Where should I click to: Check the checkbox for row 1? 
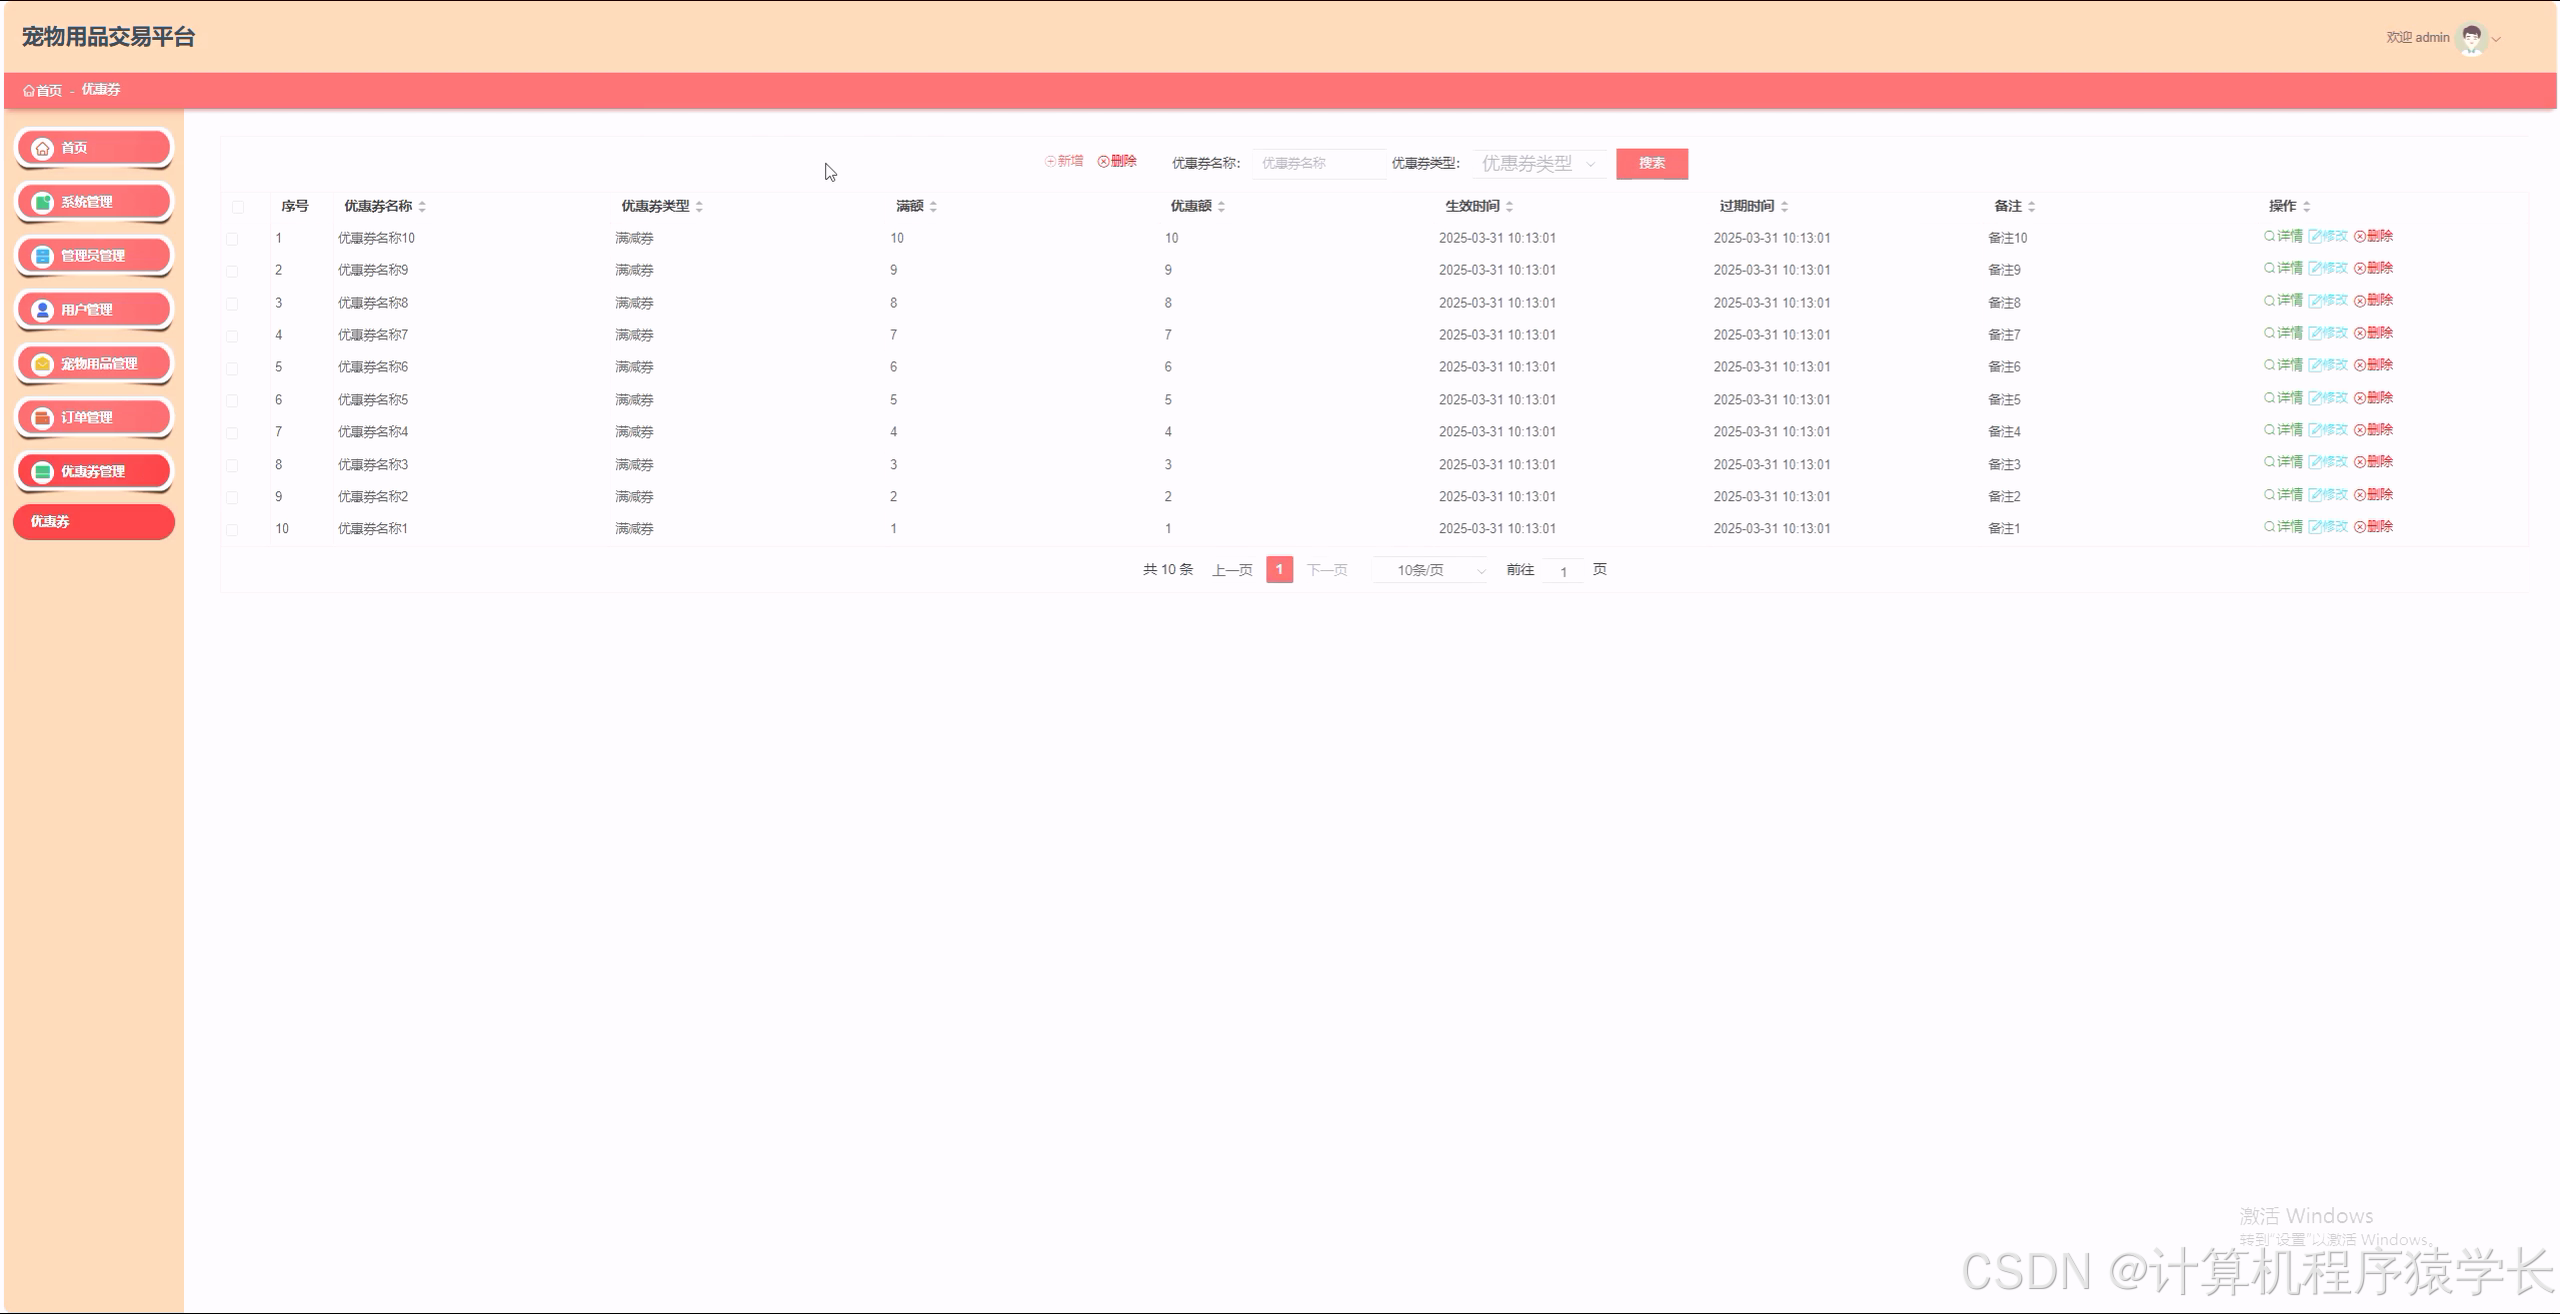(232, 239)
